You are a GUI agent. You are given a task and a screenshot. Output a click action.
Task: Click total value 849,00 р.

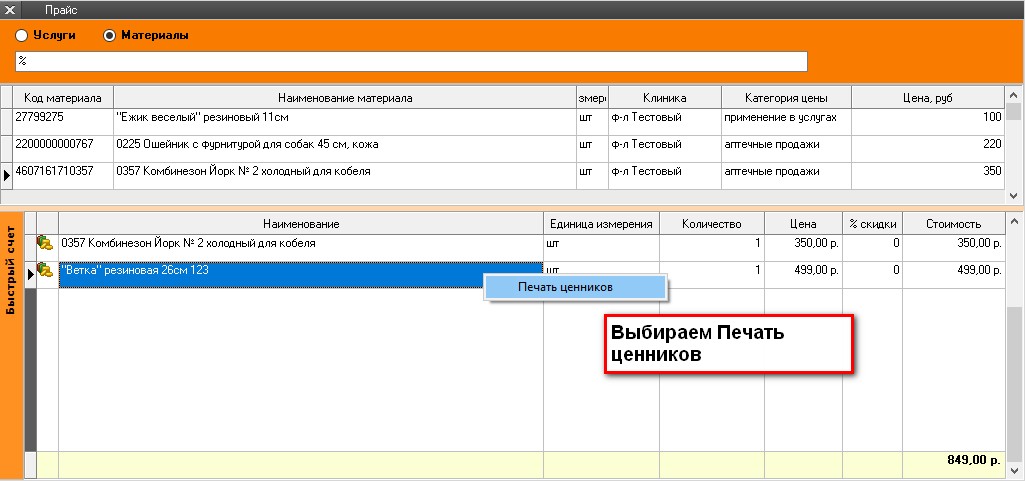coord(973,460)
